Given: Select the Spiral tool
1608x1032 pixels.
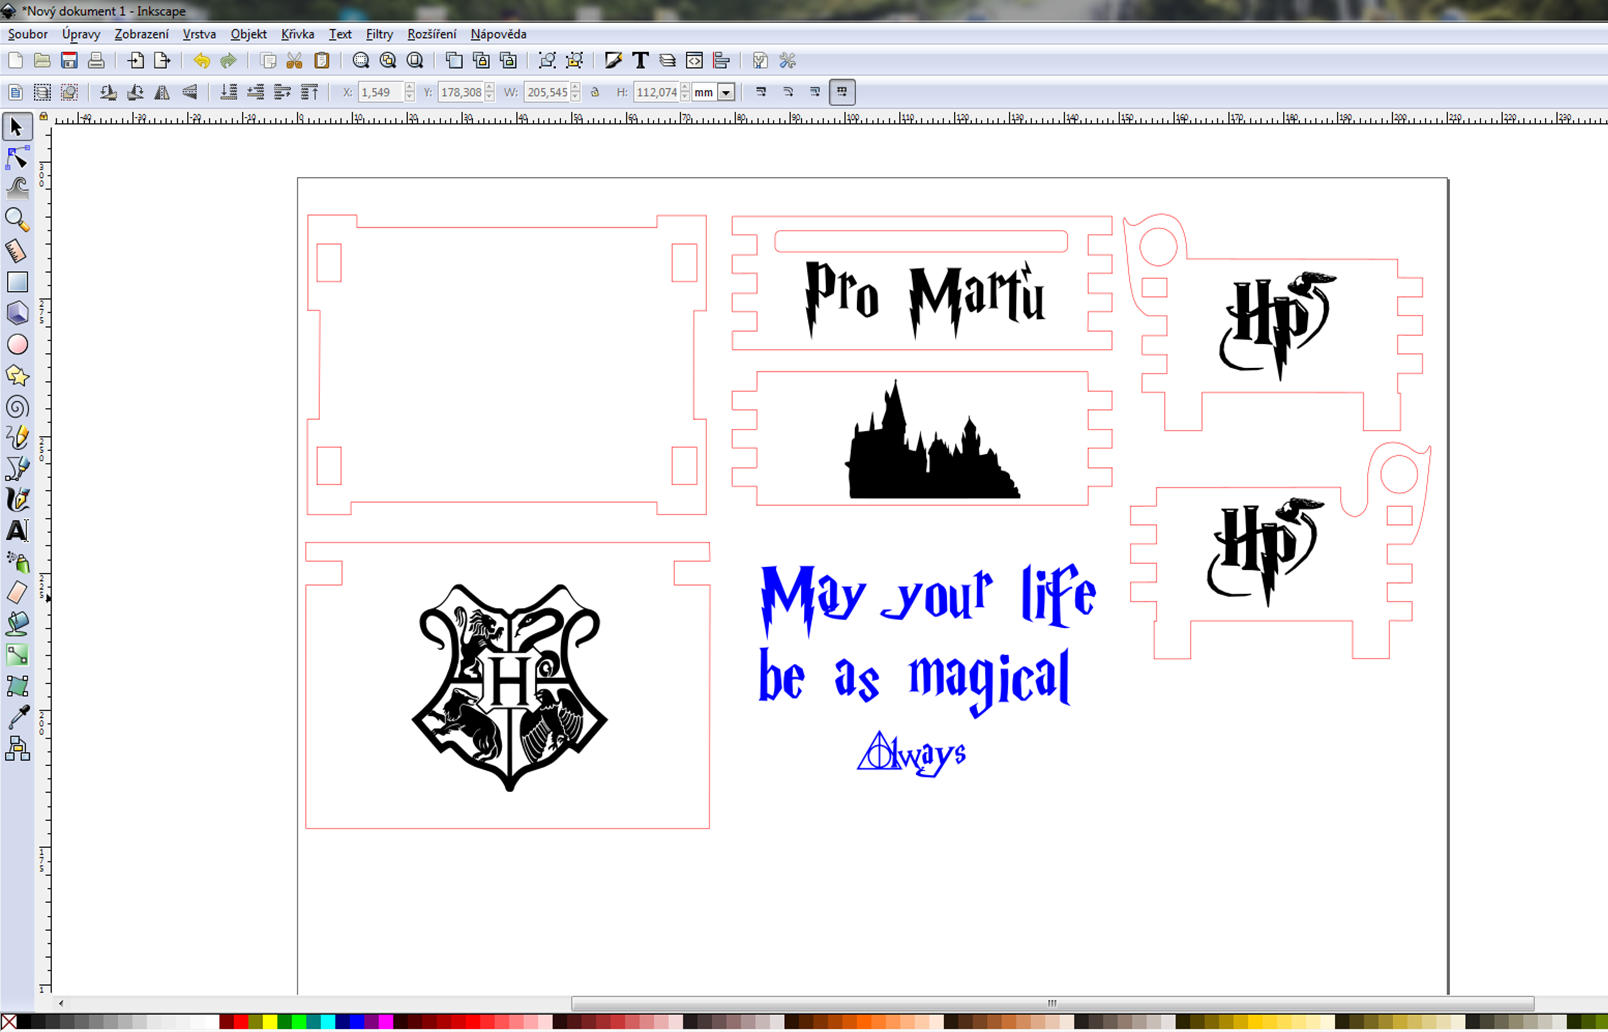Looking at the screenshot, I should pyautogui.click(x=17, y=406).
